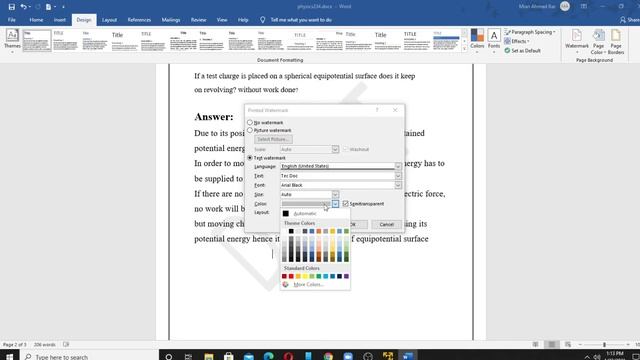640x360 pixels.
Task: Switch to the Insert tab
Action: tap(60, 20)
